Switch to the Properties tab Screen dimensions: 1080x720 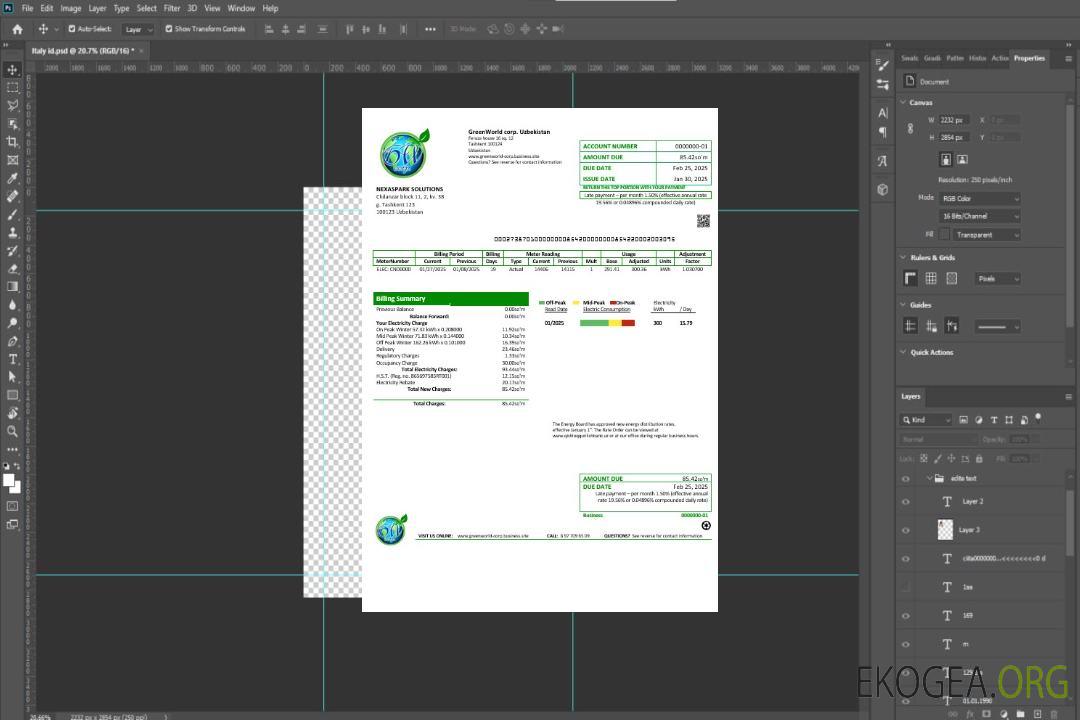click(x=1029, y=58)
